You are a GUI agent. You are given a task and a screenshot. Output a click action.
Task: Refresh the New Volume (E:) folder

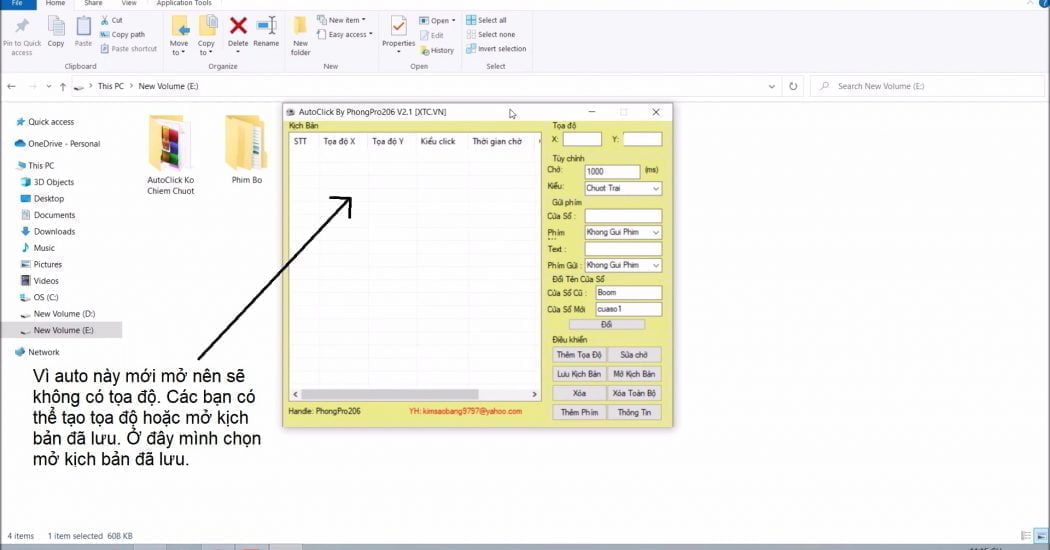pos(793,86)
